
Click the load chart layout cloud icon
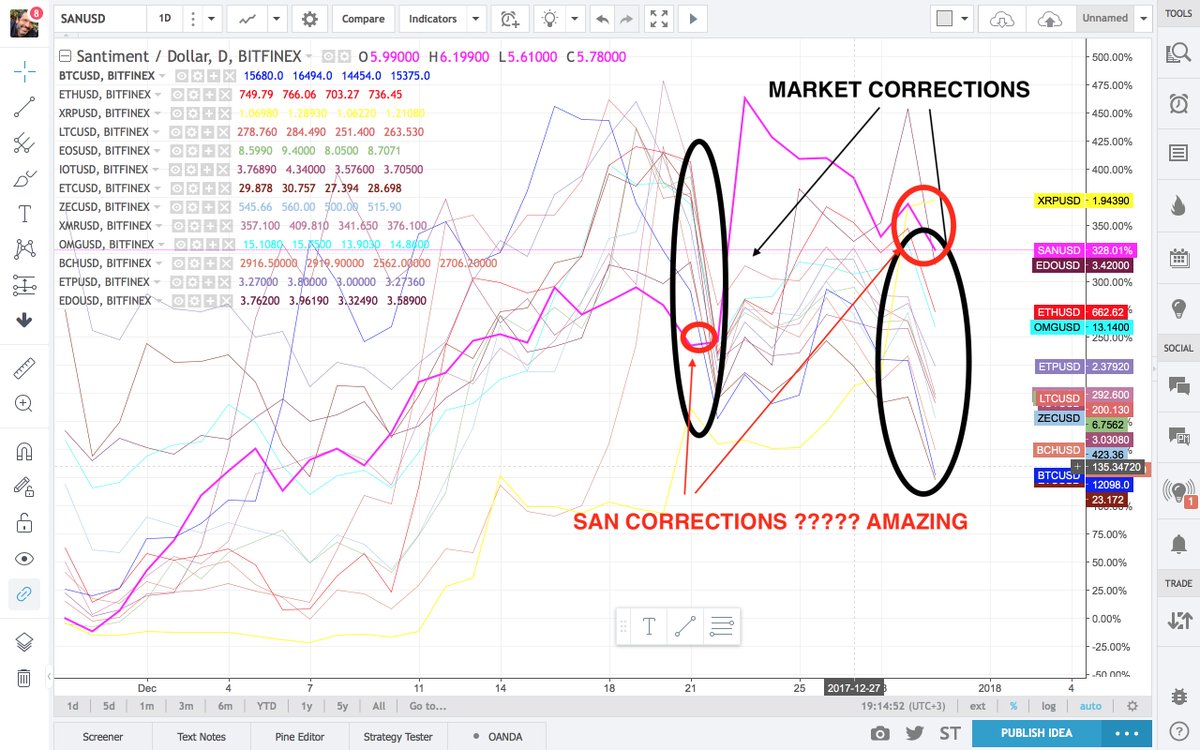click(1003, 19)
